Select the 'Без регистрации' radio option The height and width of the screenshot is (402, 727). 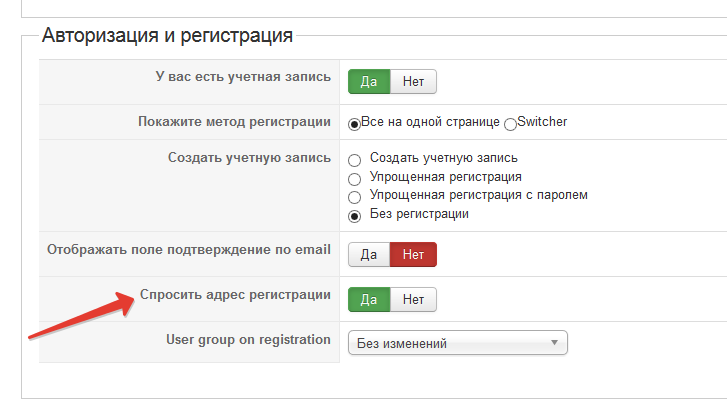point(354,215)
